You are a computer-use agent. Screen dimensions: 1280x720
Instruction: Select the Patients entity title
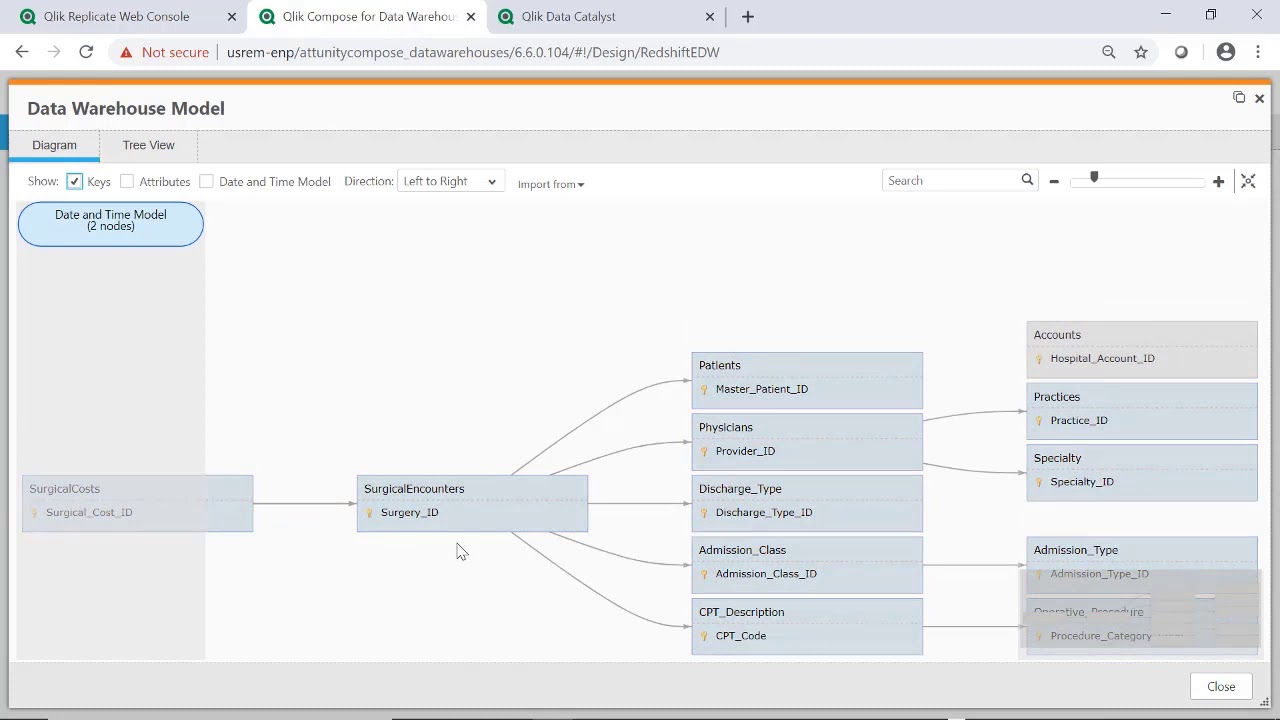720,365
